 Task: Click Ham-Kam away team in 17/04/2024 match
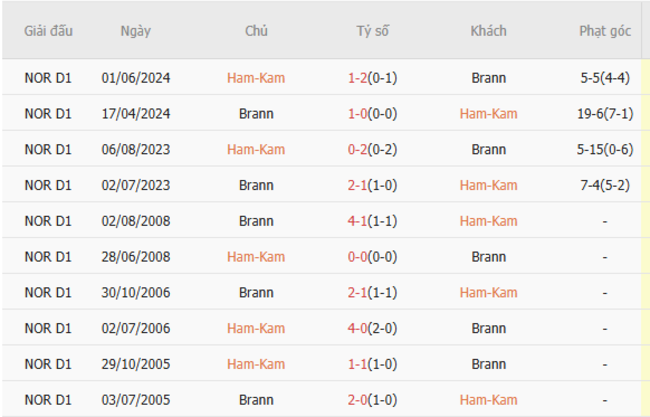pyautogui.click(x=488, y=114)
